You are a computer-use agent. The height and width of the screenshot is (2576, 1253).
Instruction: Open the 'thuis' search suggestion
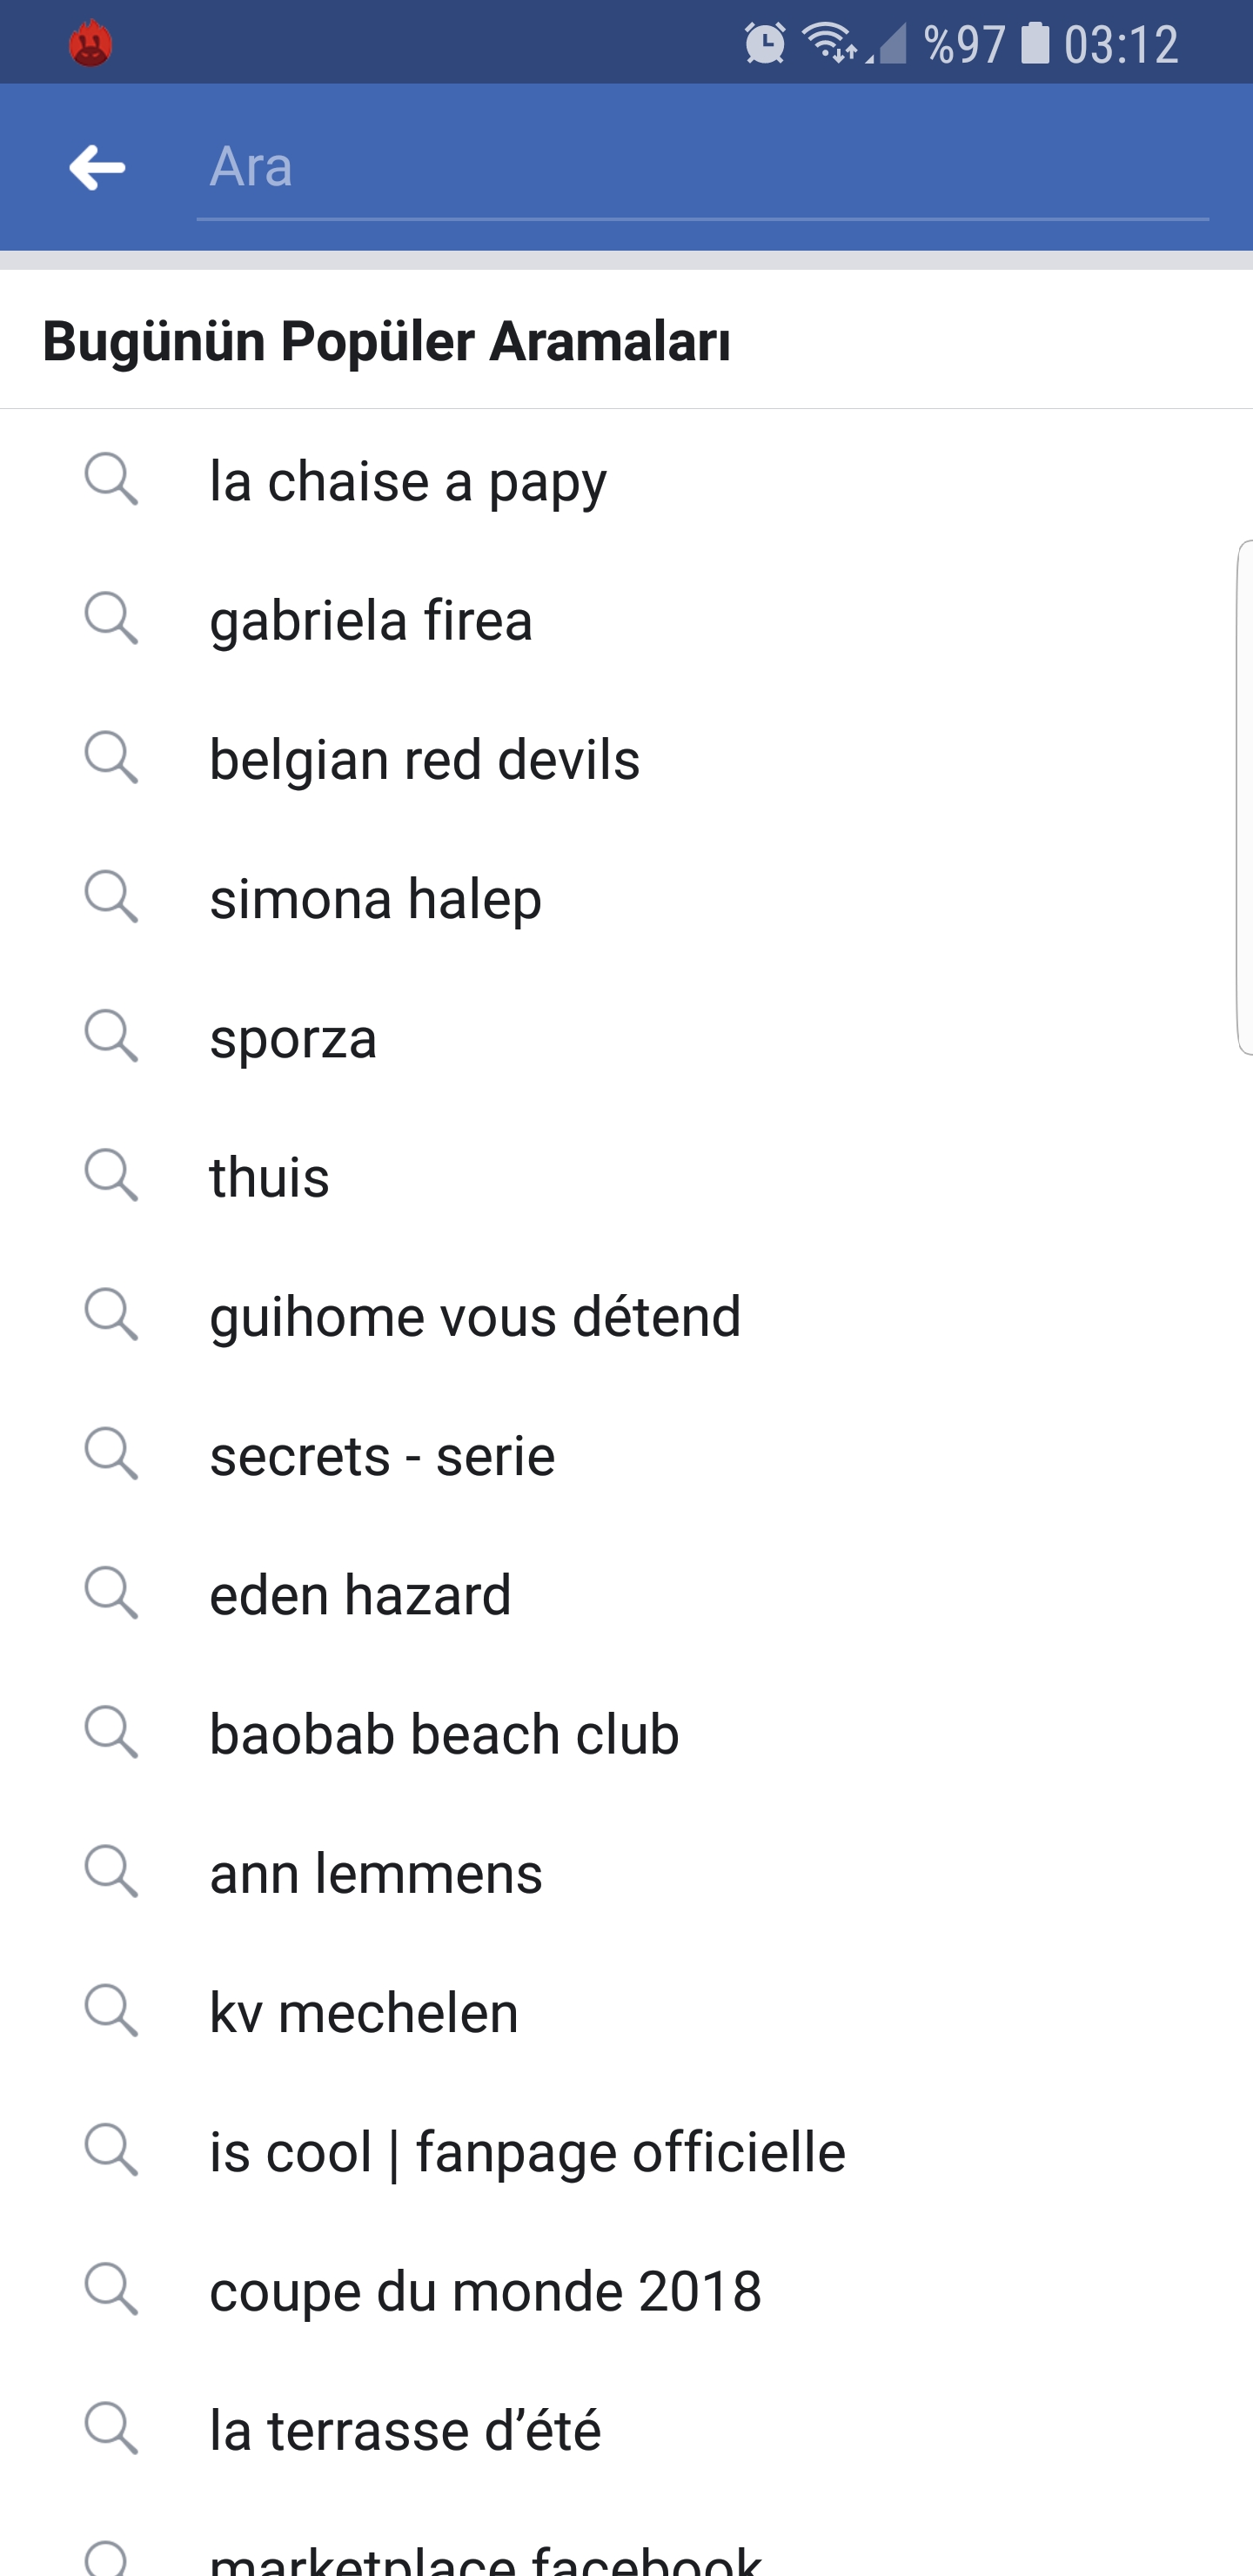(626, 1176)
